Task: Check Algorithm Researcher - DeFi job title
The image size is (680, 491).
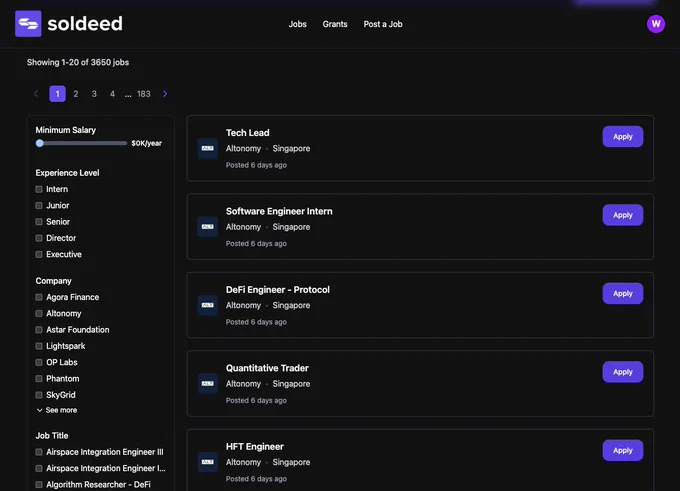Action: 39,484
